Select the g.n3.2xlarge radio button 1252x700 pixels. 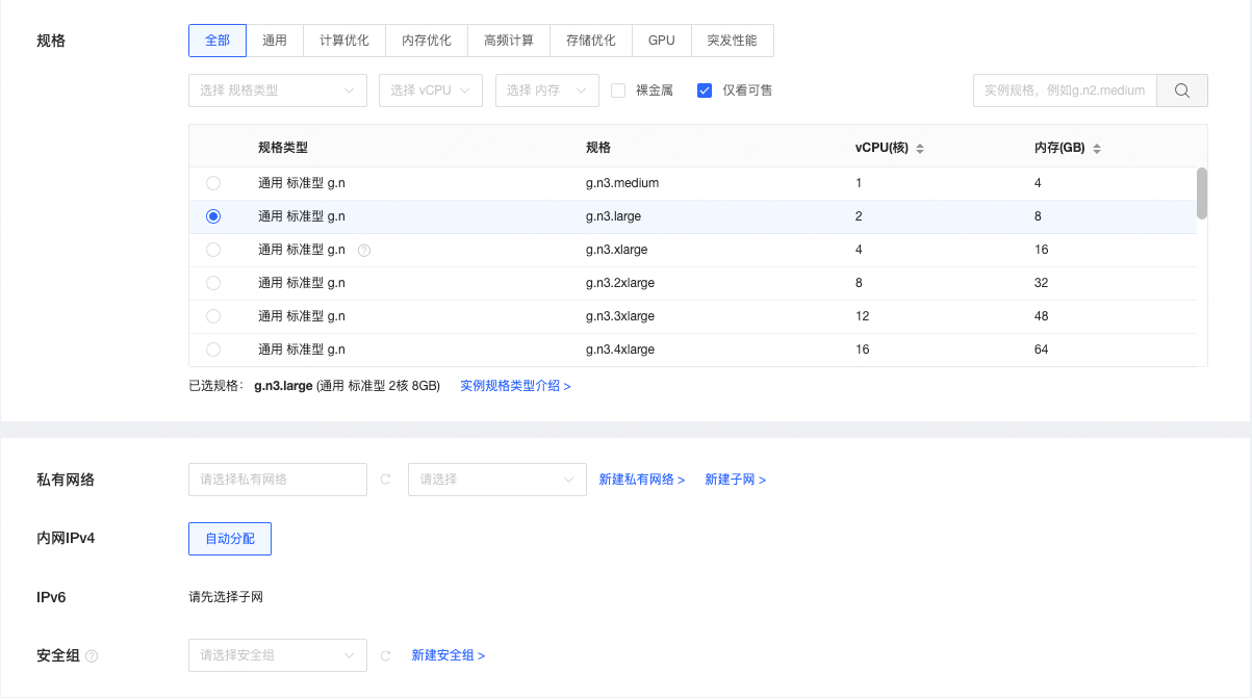[213, 283]
